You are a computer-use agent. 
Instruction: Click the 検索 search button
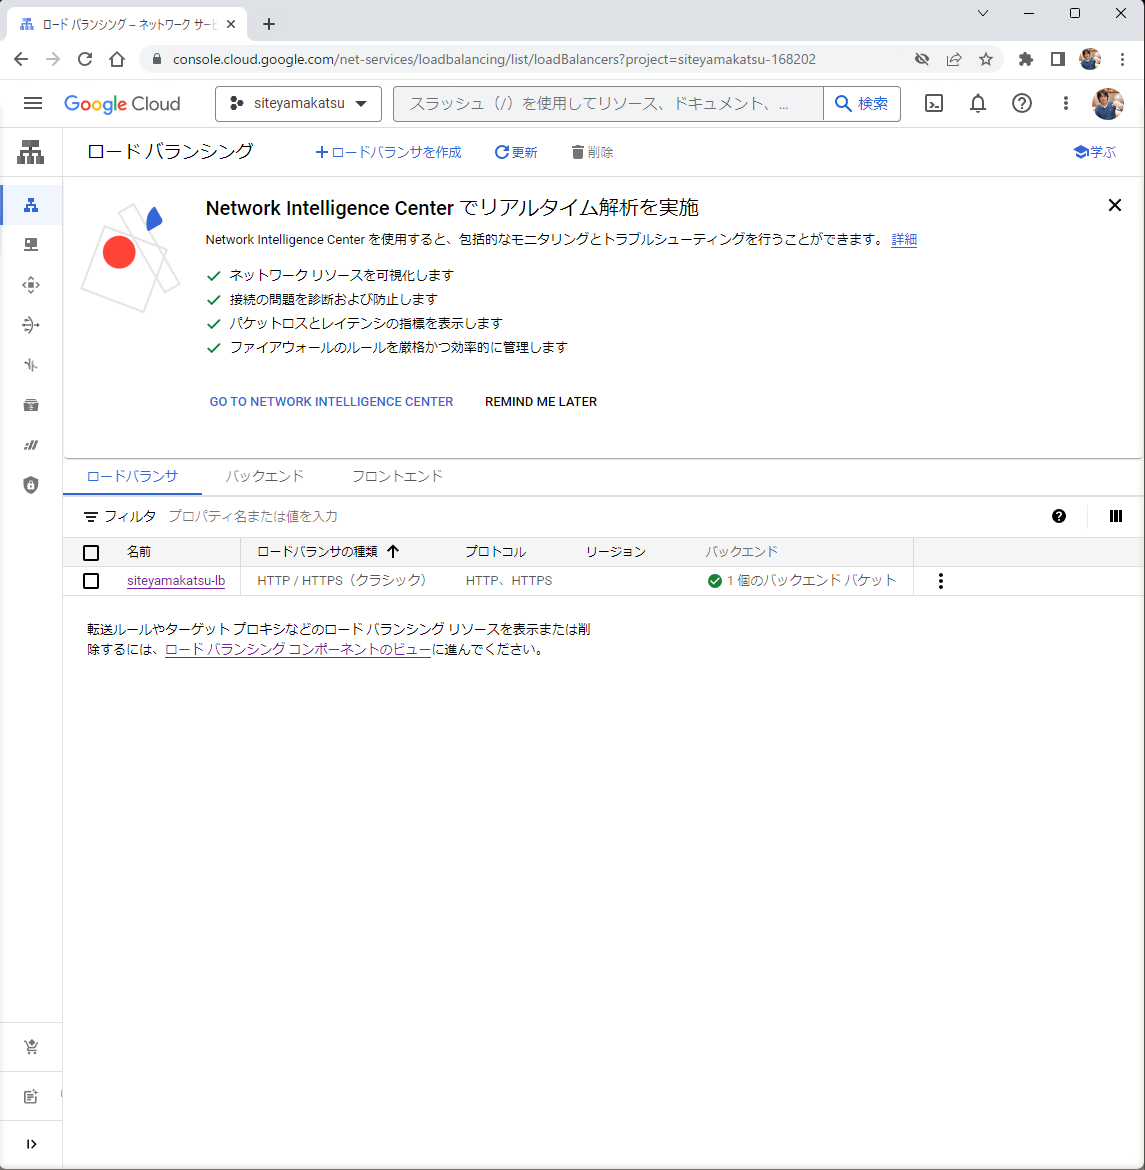point(861,104)
